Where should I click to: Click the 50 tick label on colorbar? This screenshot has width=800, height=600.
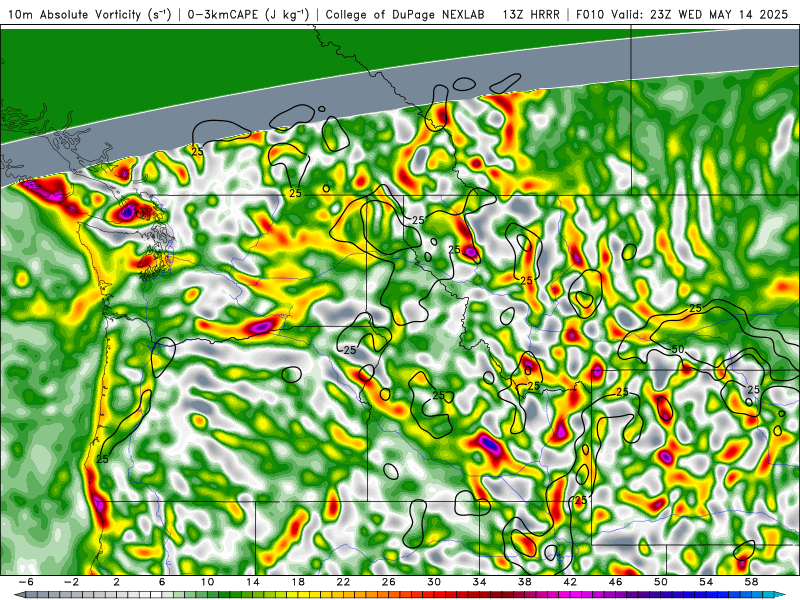tap(661, 582)
